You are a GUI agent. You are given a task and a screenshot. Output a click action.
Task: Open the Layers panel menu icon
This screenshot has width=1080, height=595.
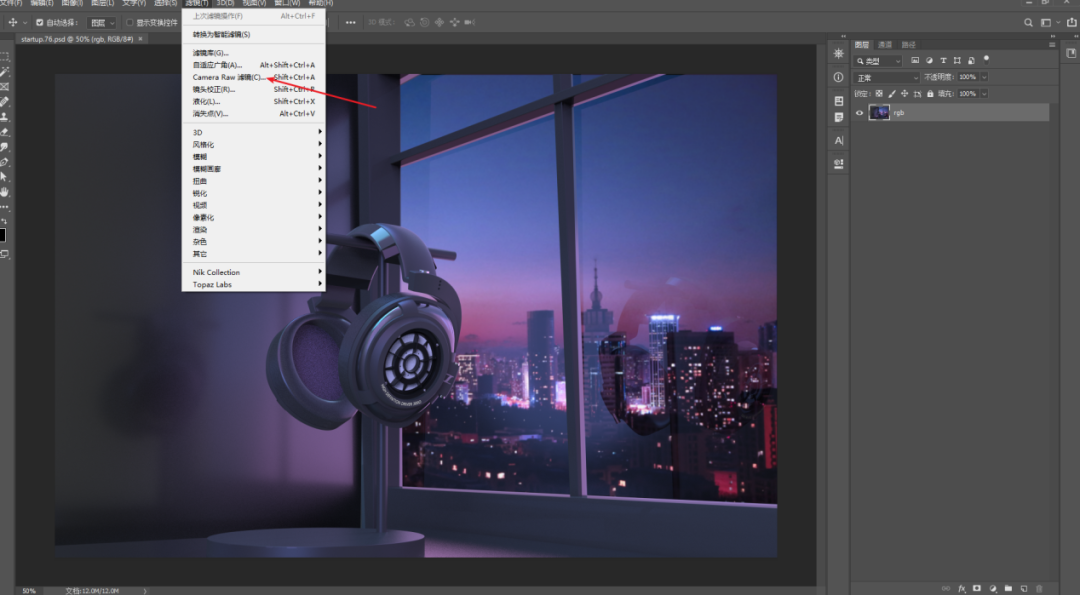click(1052, 45)
